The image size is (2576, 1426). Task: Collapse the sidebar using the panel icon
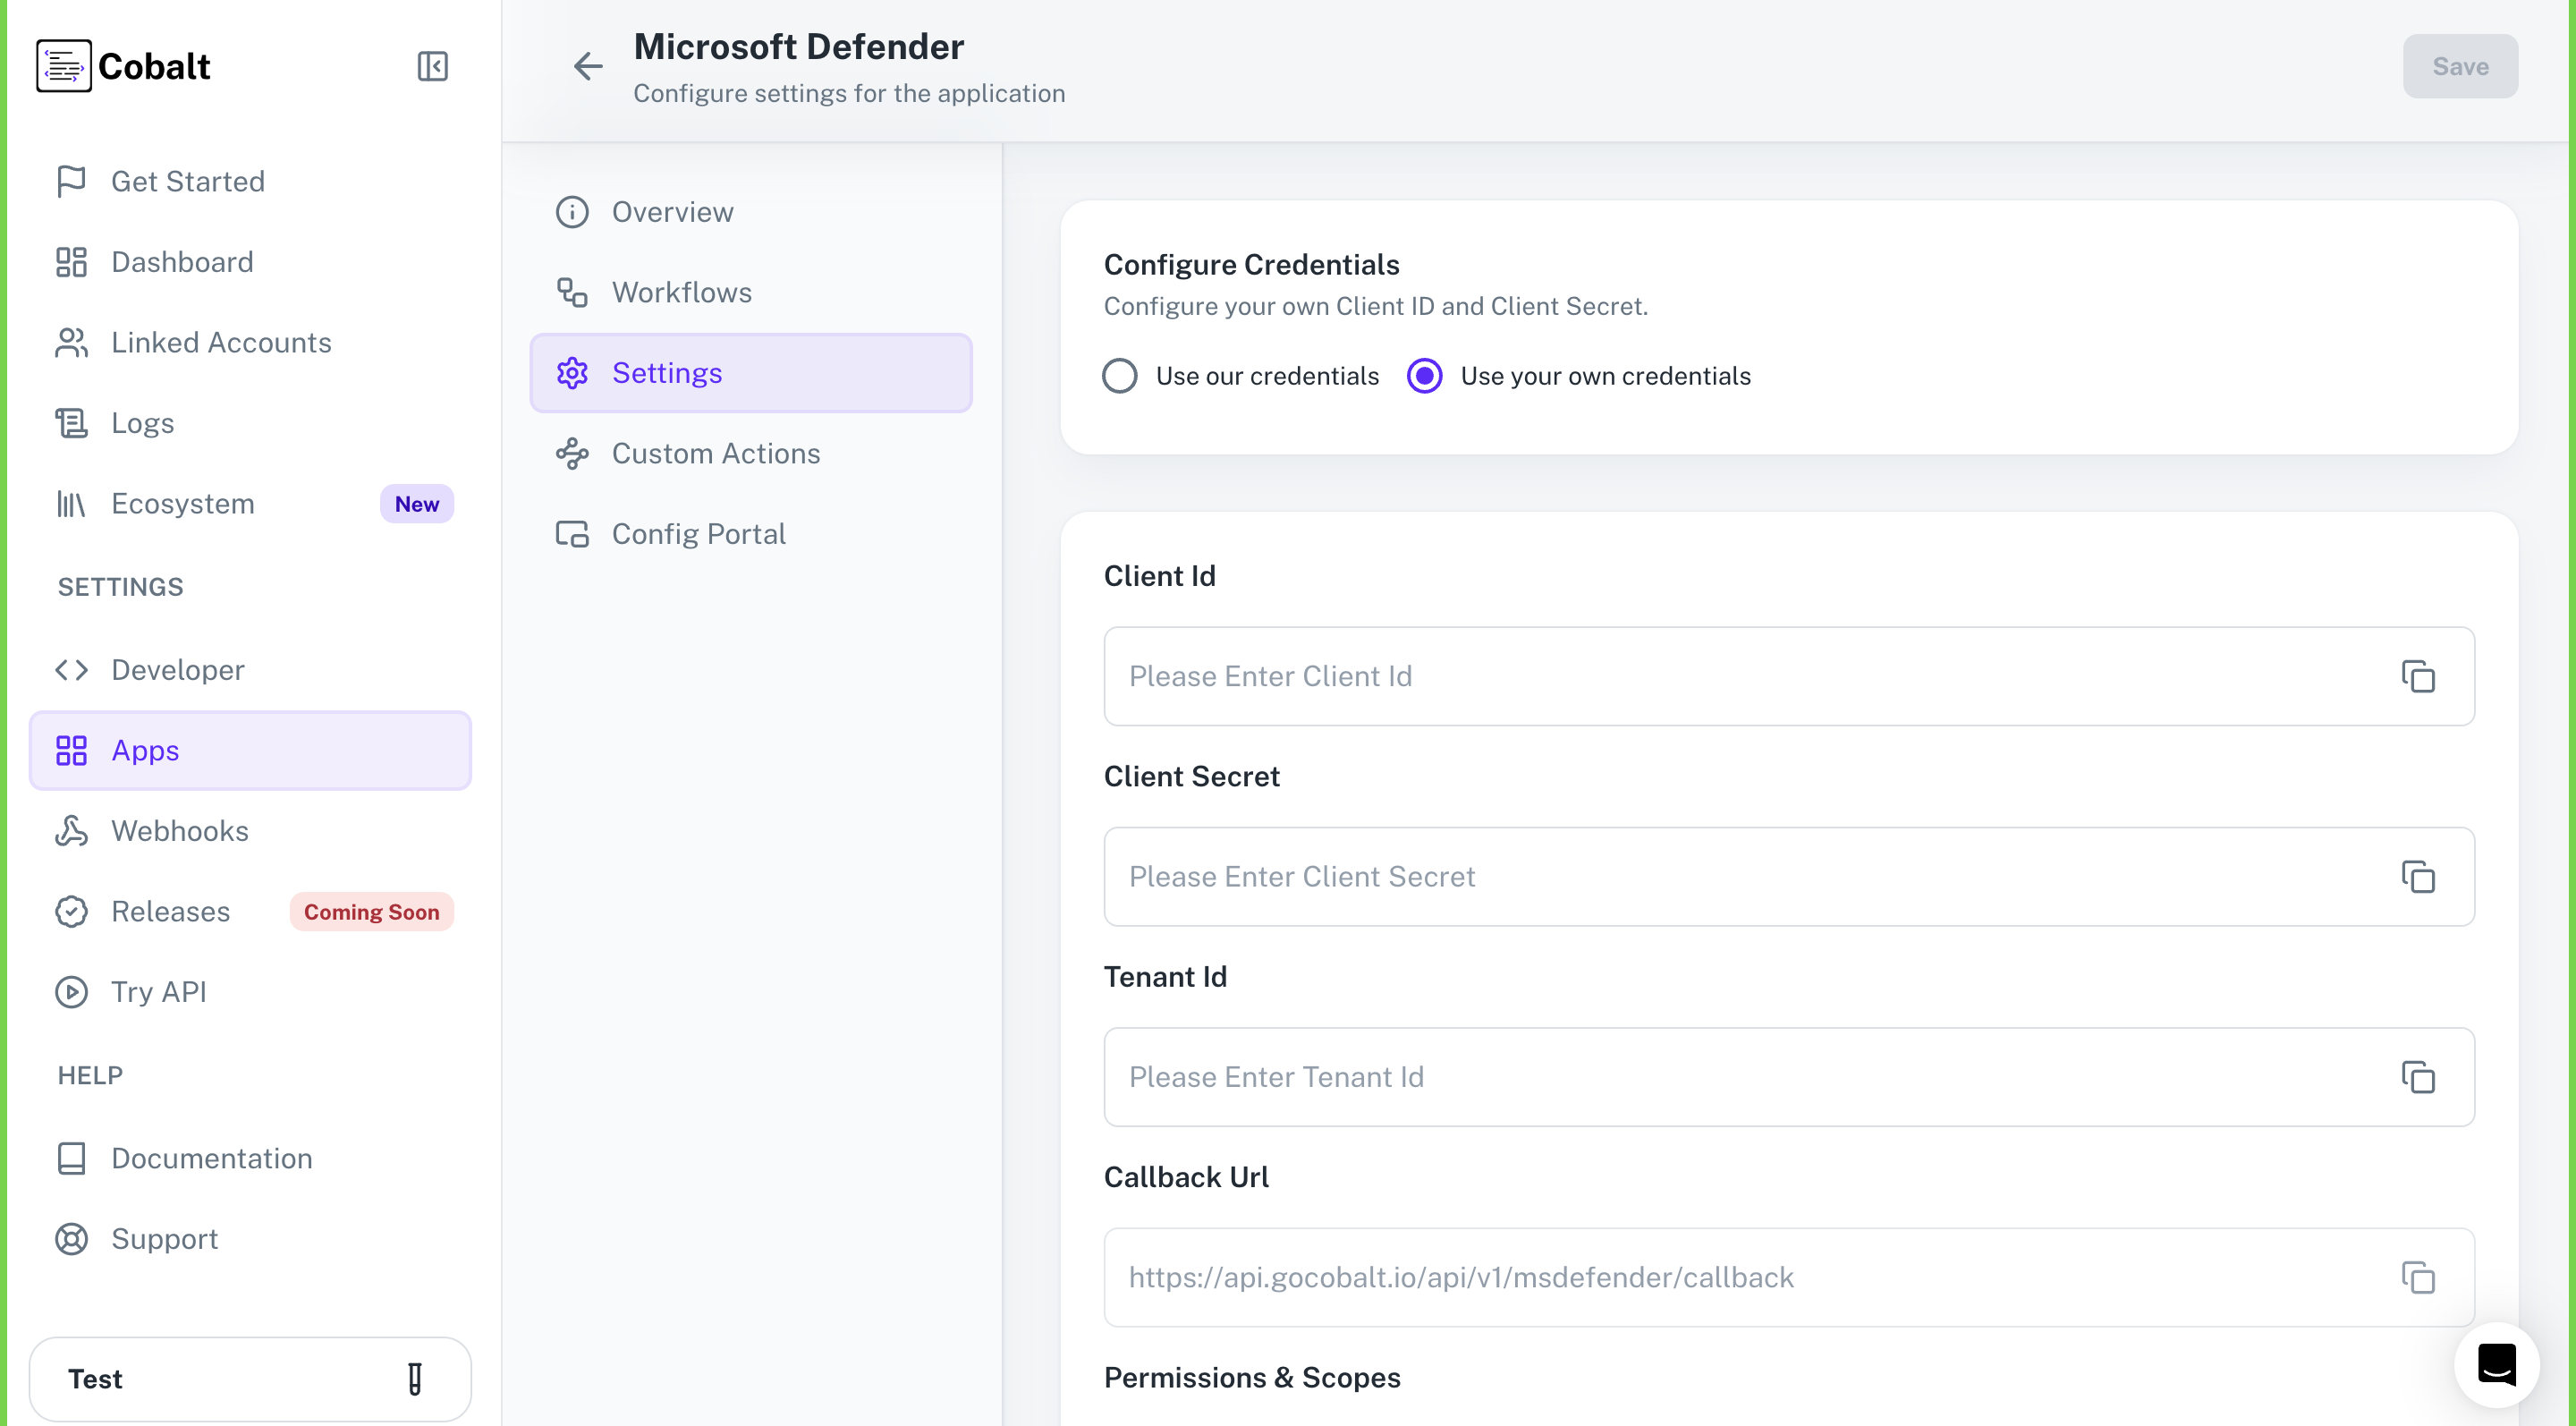(x=432, y=66)
